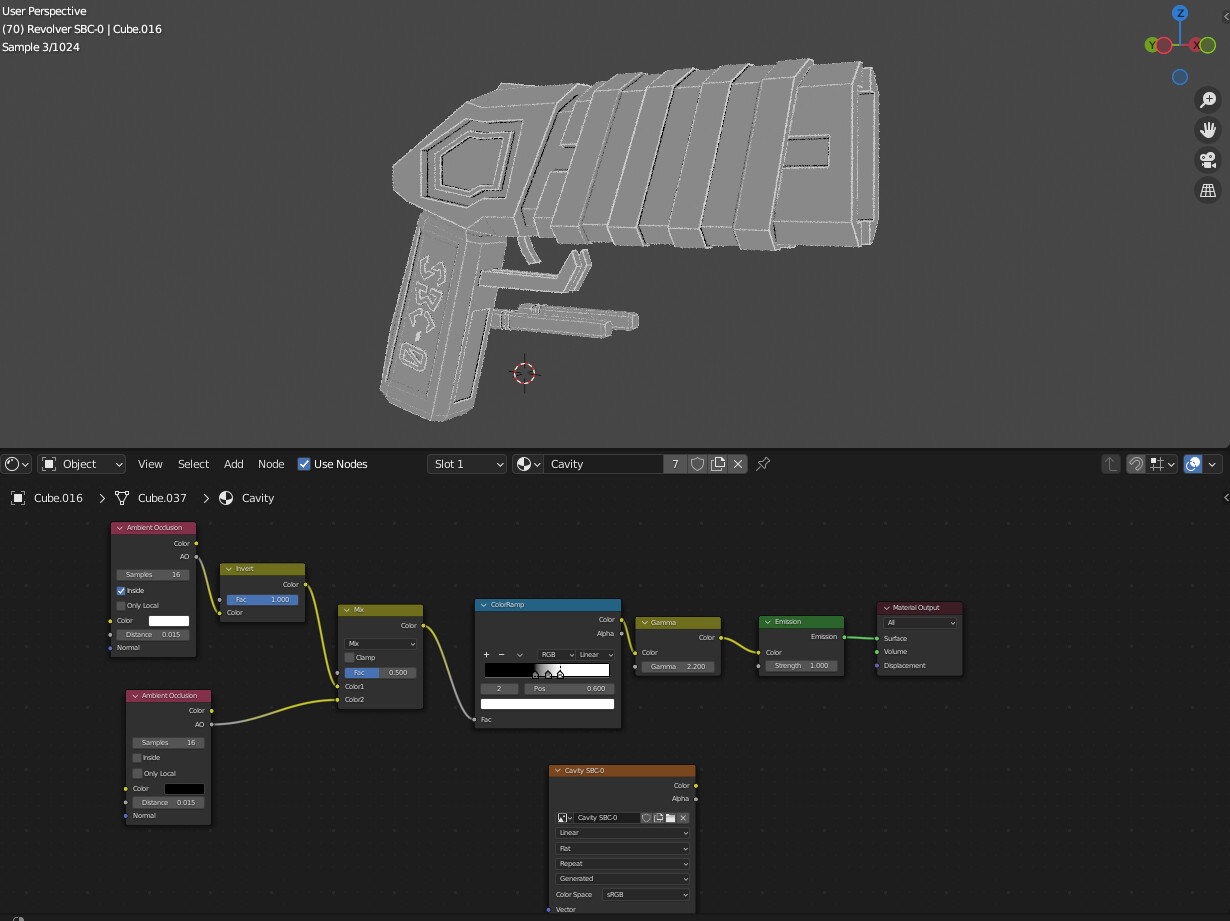Collapse the Gamma node with its header arrow
The image size is (1230, 921).
[644, 622]
